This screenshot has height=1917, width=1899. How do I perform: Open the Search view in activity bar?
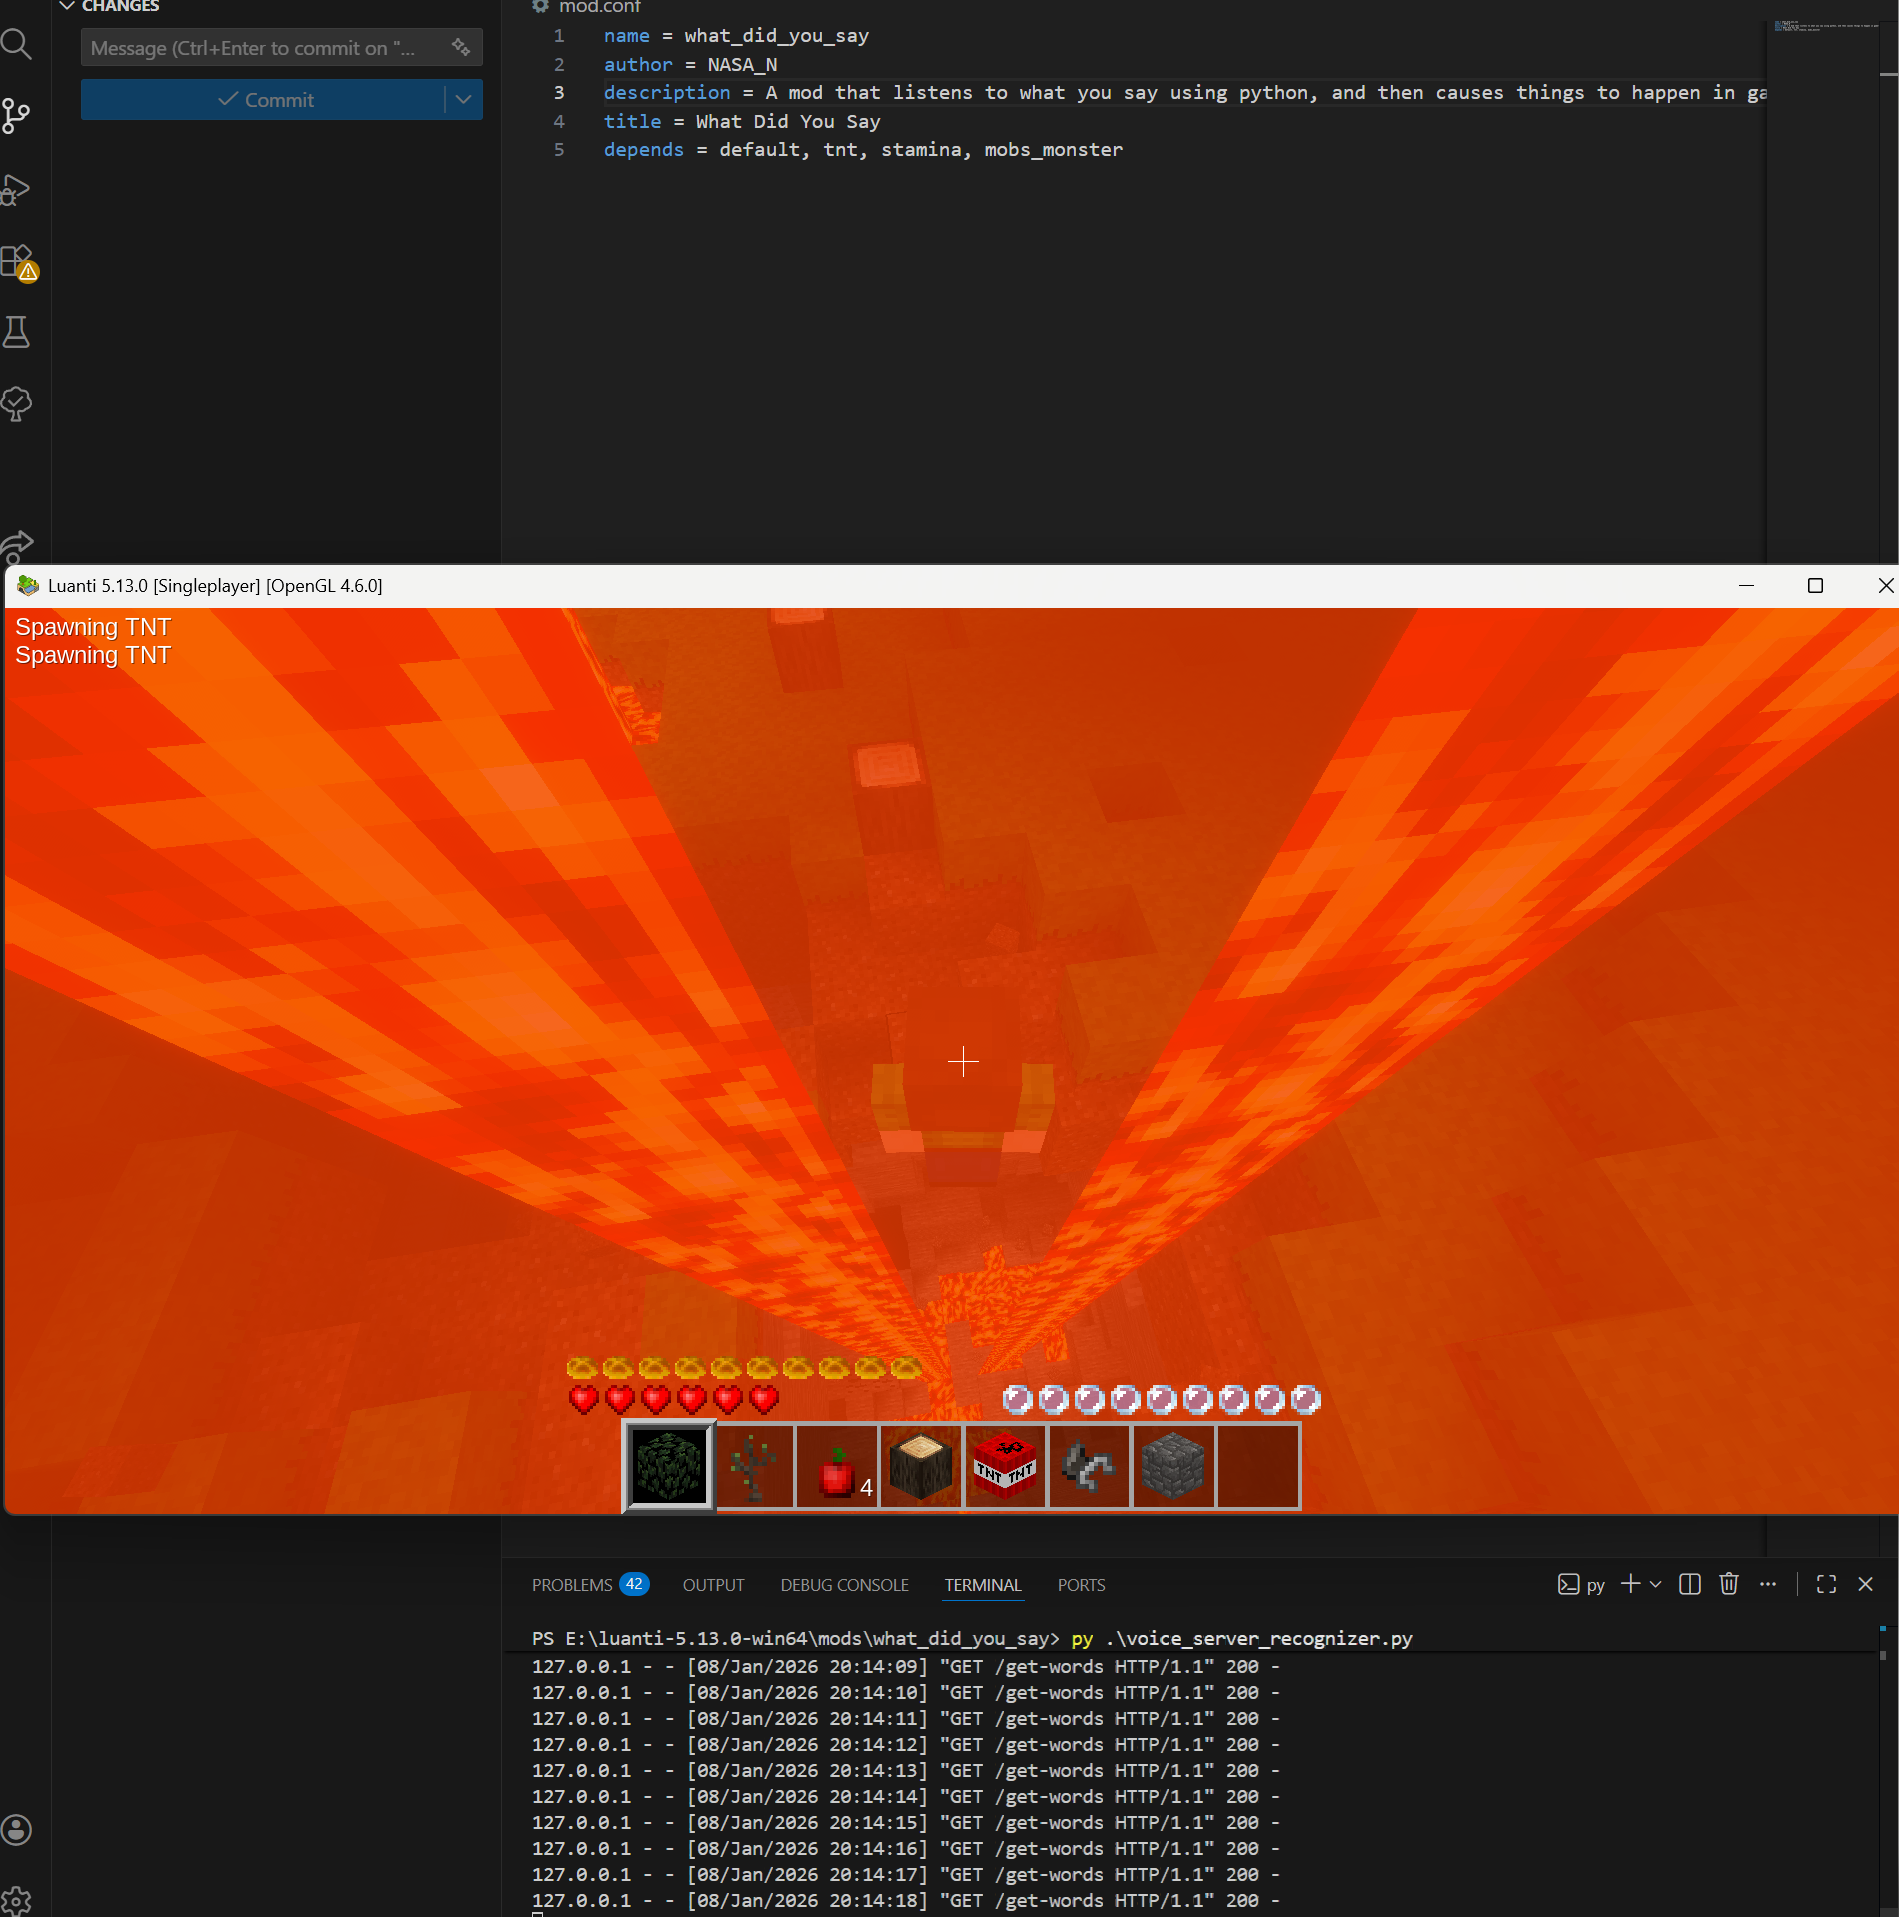pos(17,45)
